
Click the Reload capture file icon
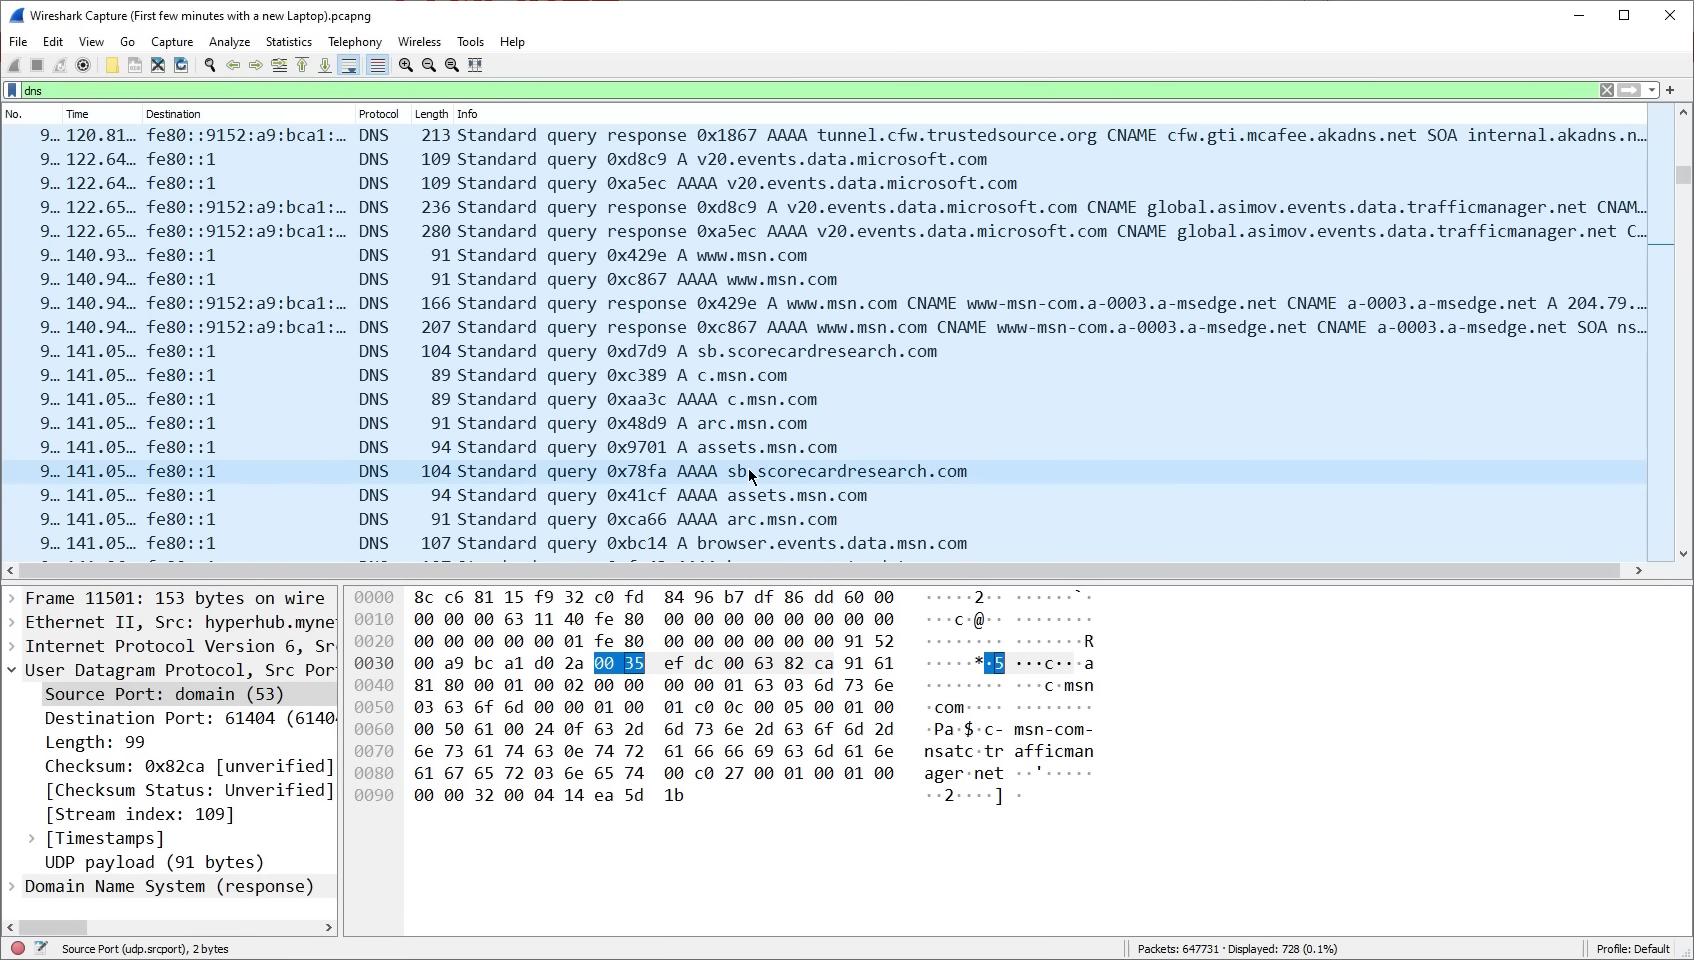tap(181, 65)
